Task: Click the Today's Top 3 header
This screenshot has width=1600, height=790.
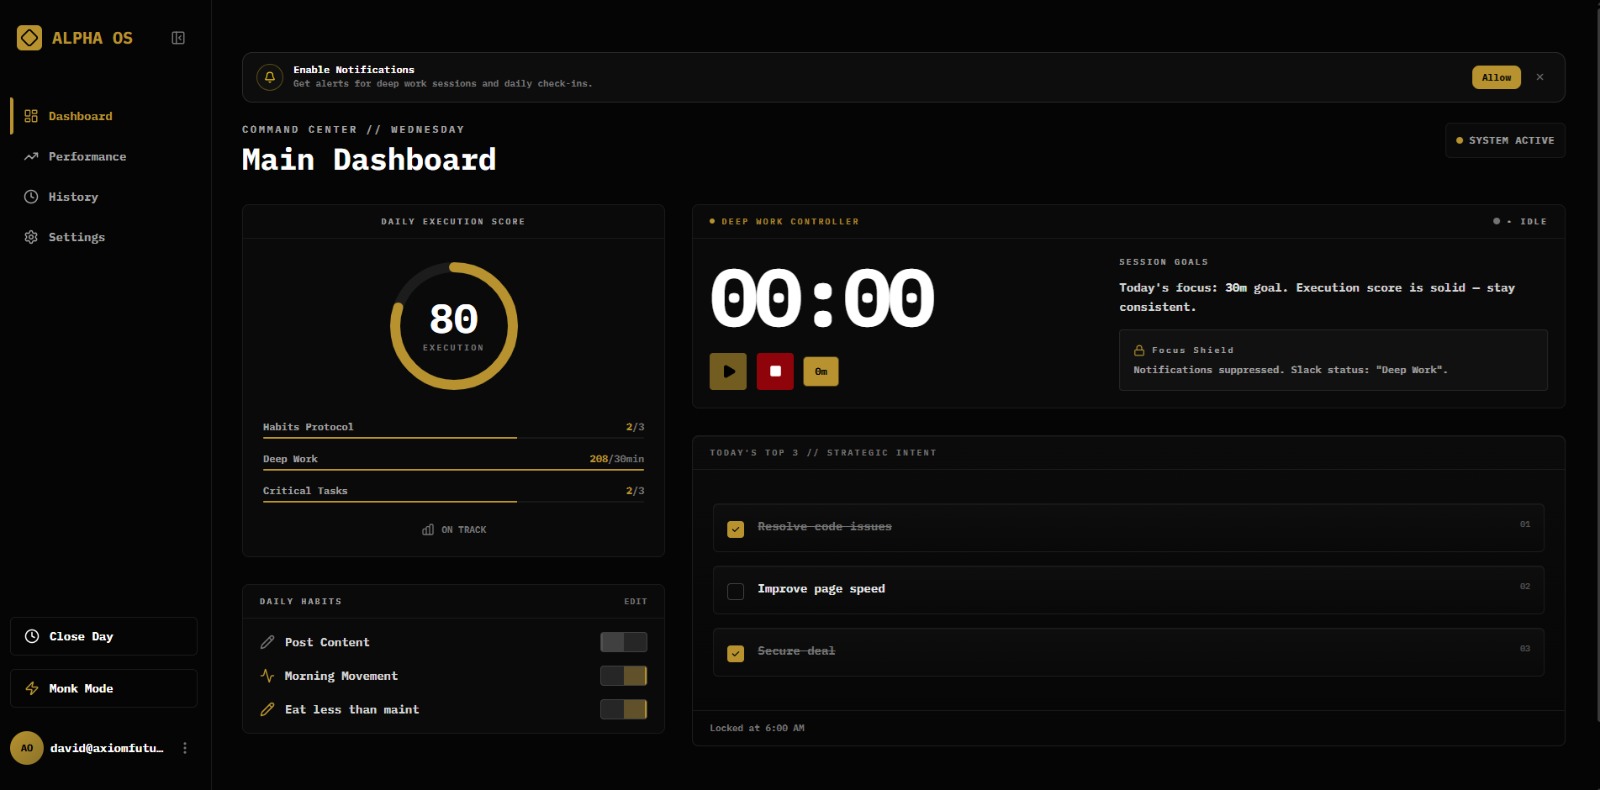Action: pos(823,453)
